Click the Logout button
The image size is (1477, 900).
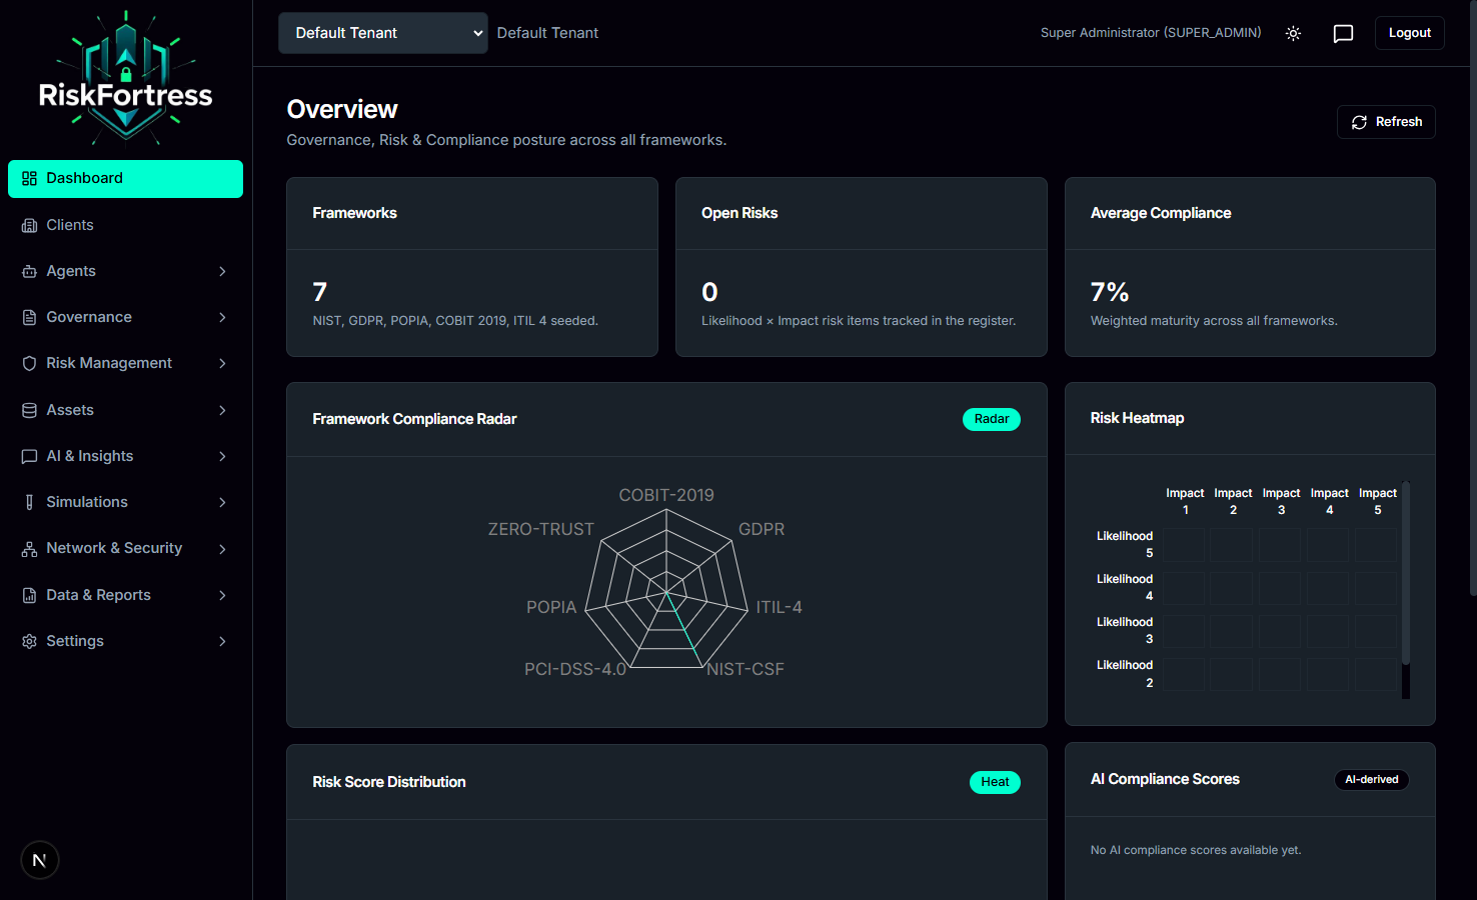1409,33
